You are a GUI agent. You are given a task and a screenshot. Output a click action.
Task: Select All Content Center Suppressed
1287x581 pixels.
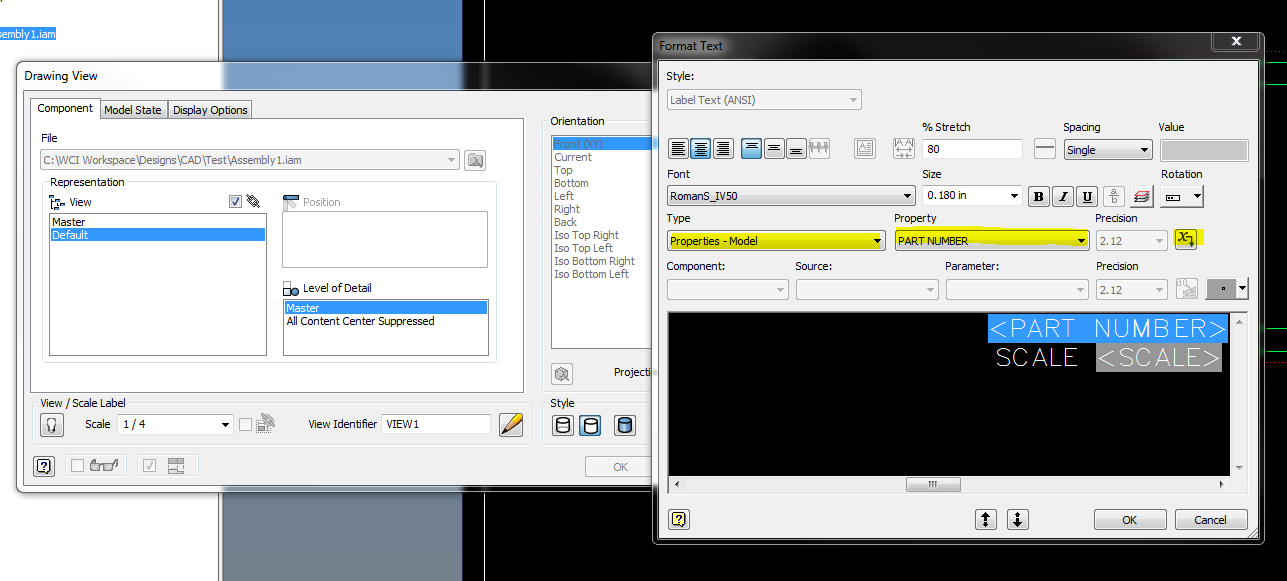coord(386,321)
